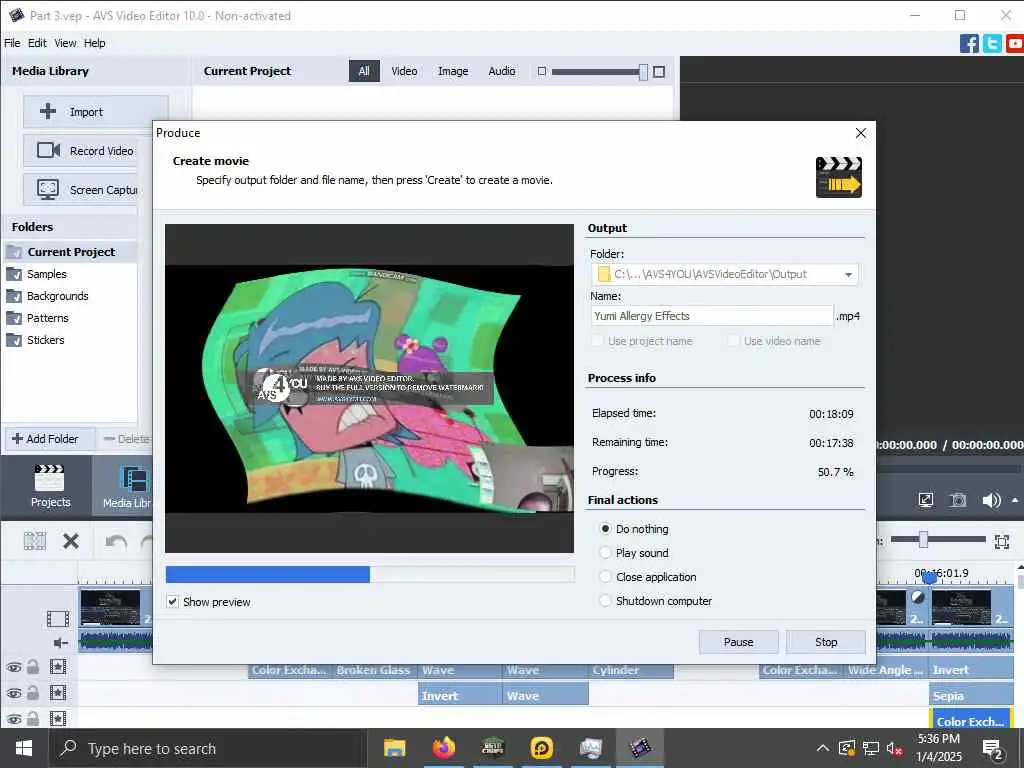Toggle visibility eye of second effects track
Screen dimensions: 1024x768
pos(14,693)
